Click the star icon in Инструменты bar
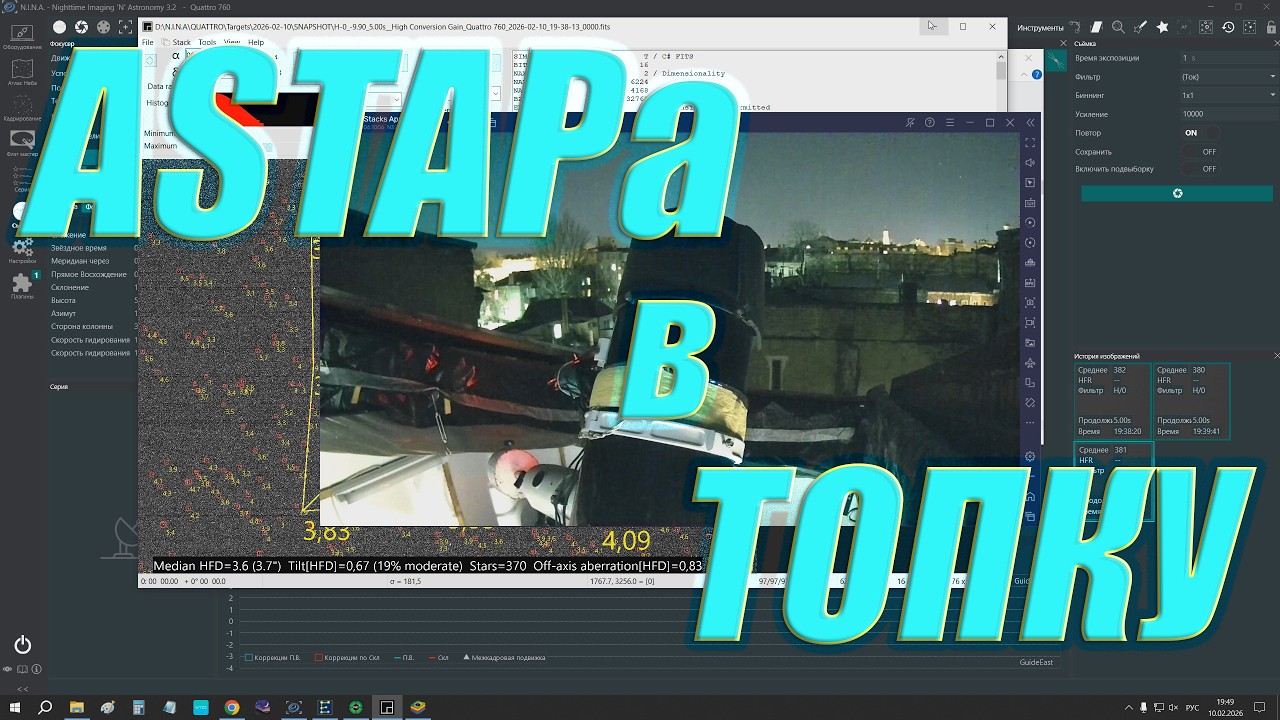Image resolution: width=1280 pixels, height=720 pixels. [x=1162, y=28]
